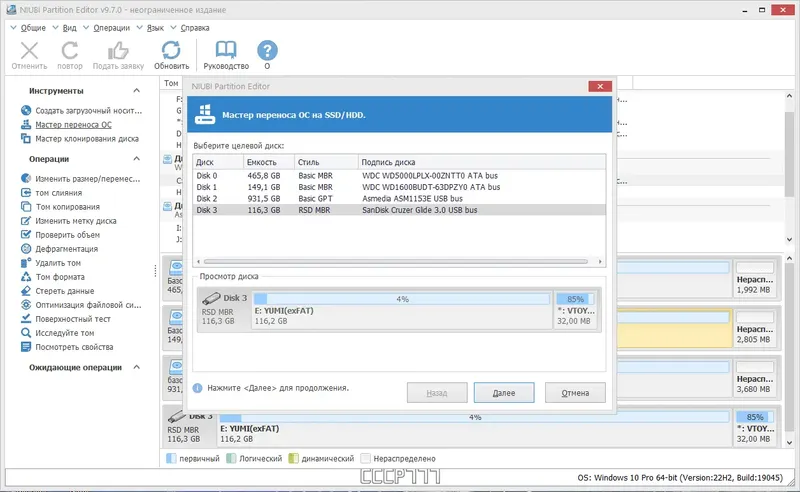Click the Изменить размер/переместить icon
800x492 pixels.
click(x=26, y=178)
